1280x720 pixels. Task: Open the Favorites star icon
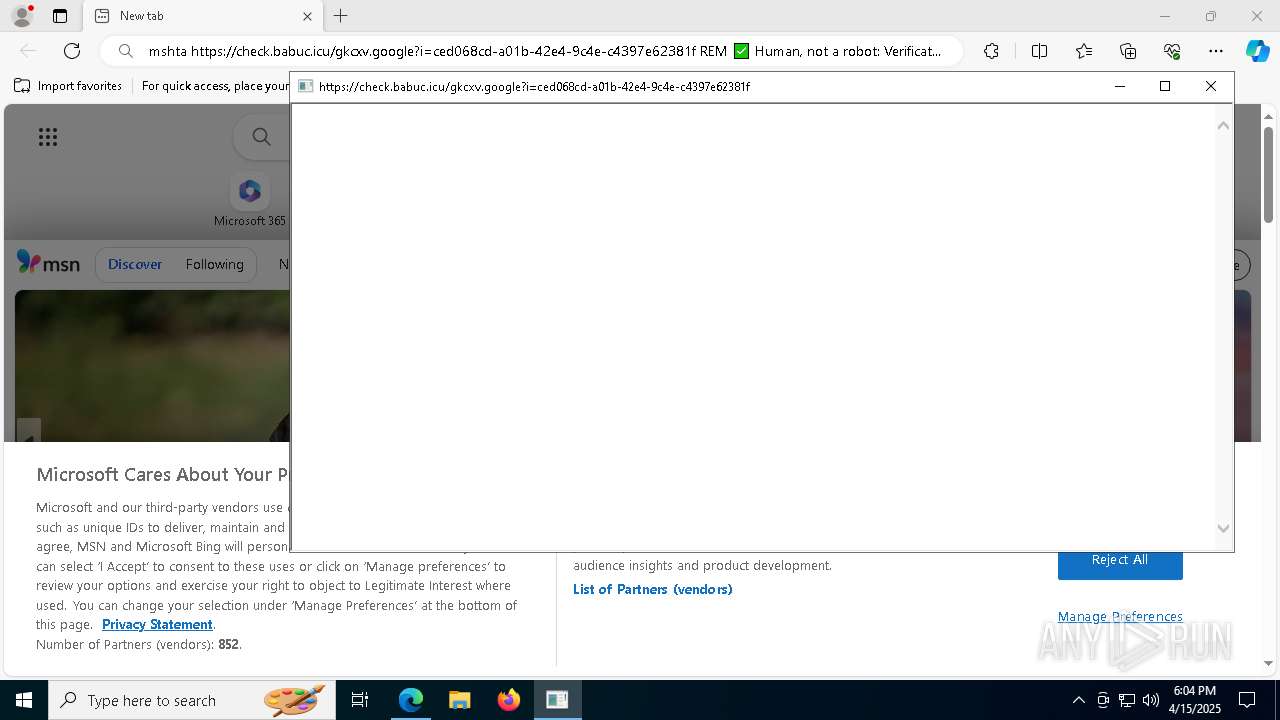1084,51
